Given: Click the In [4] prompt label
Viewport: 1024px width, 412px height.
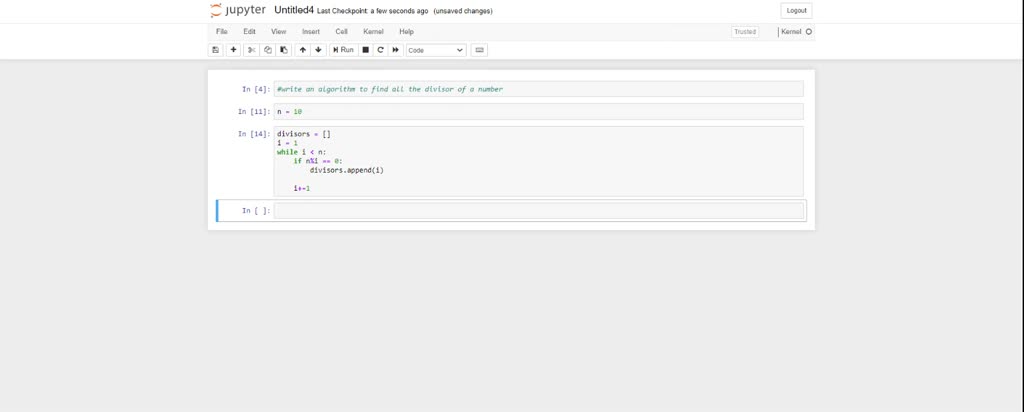Looking at the screenshot, I should 255,89.
